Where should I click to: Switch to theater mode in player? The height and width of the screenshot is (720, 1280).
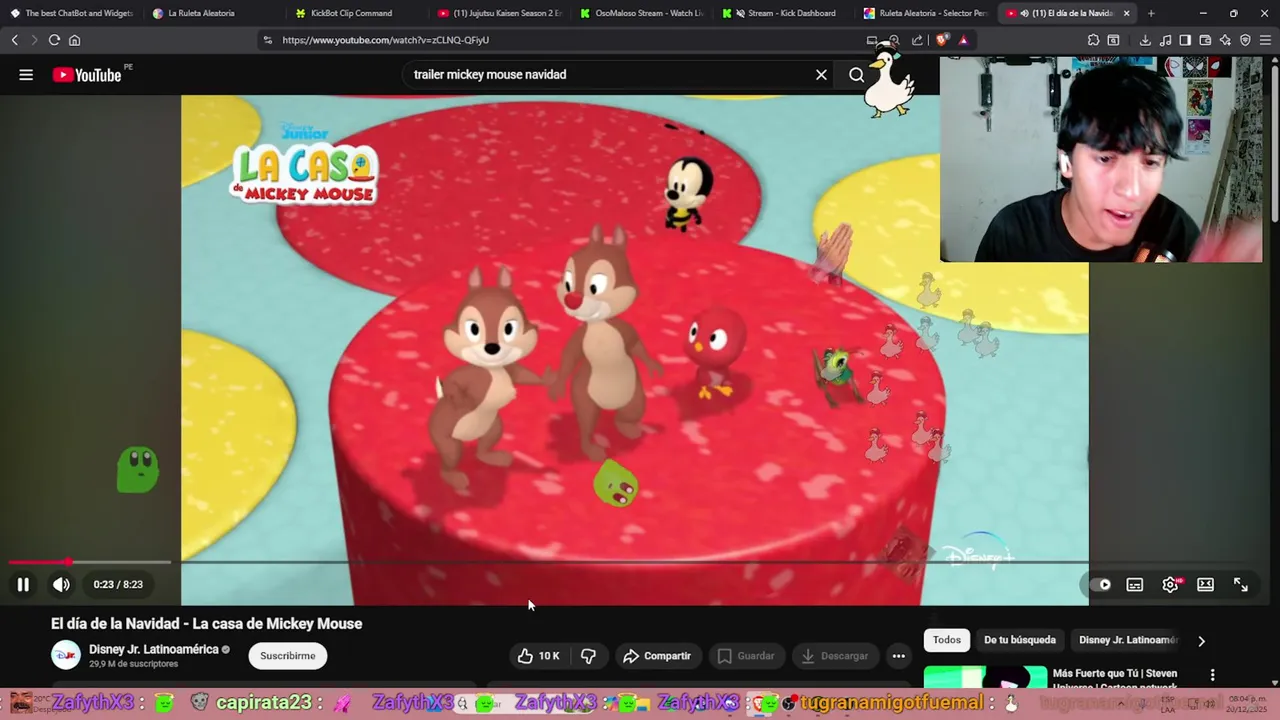click(x=1206, y=585)
